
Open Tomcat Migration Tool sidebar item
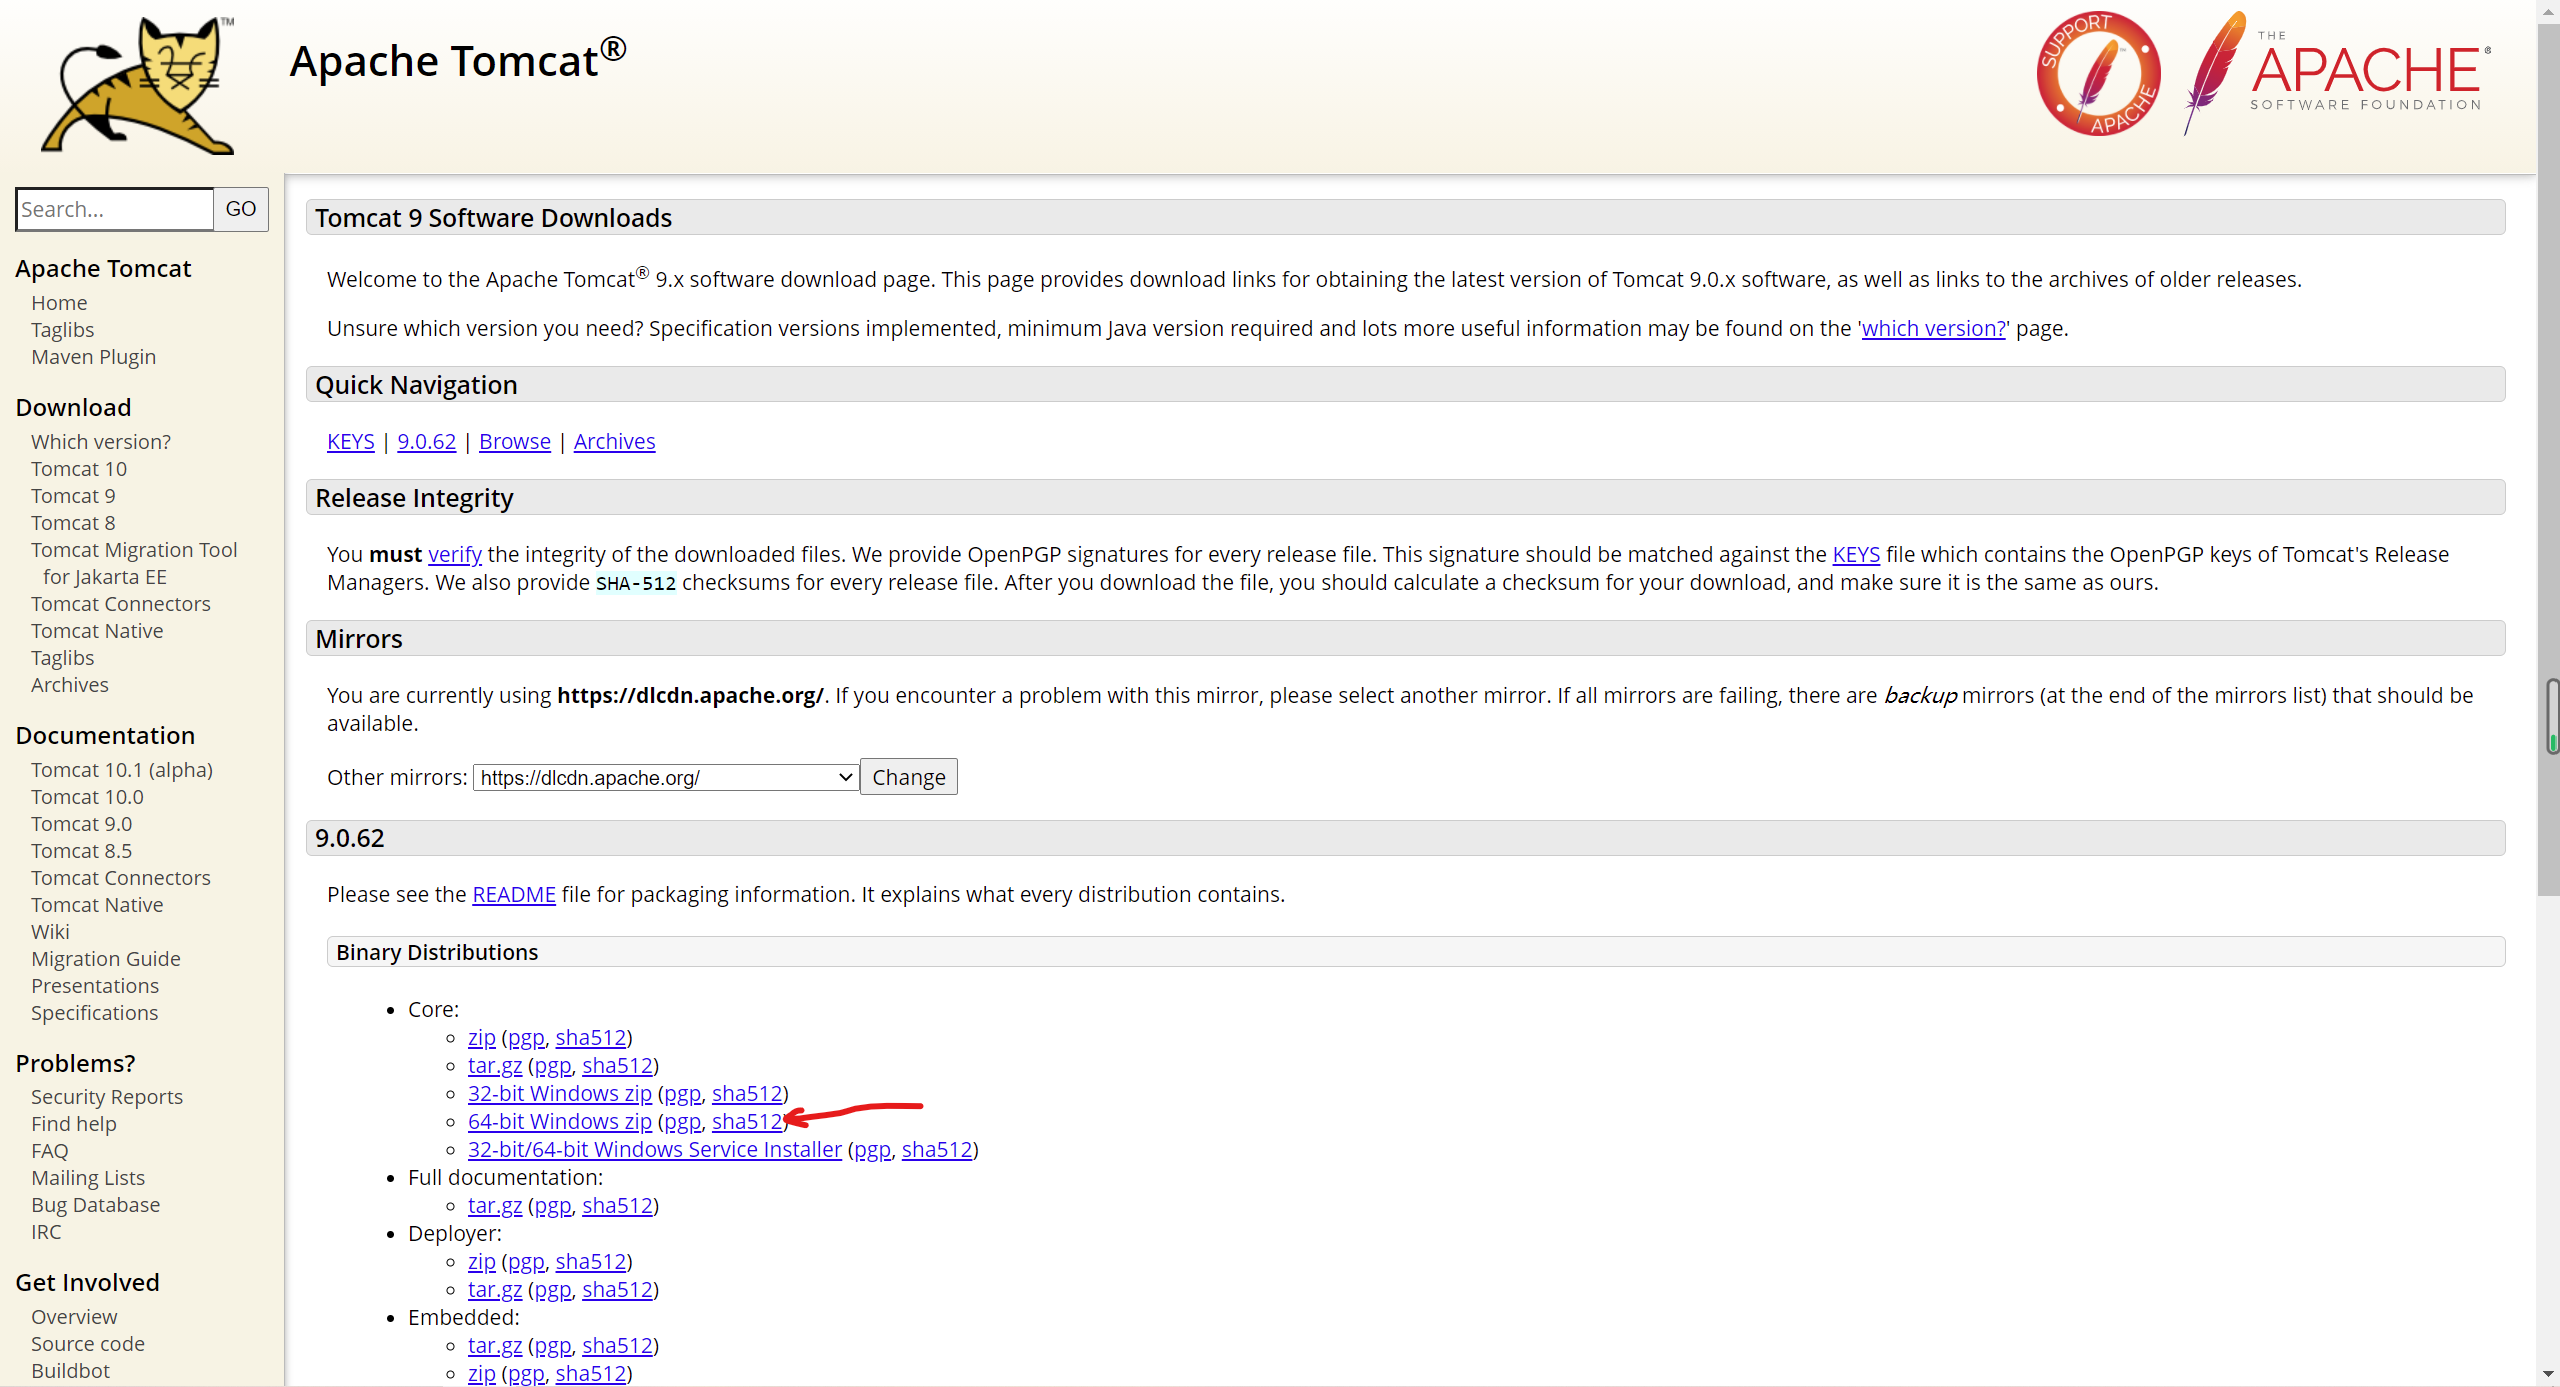[x=134, y=549]
